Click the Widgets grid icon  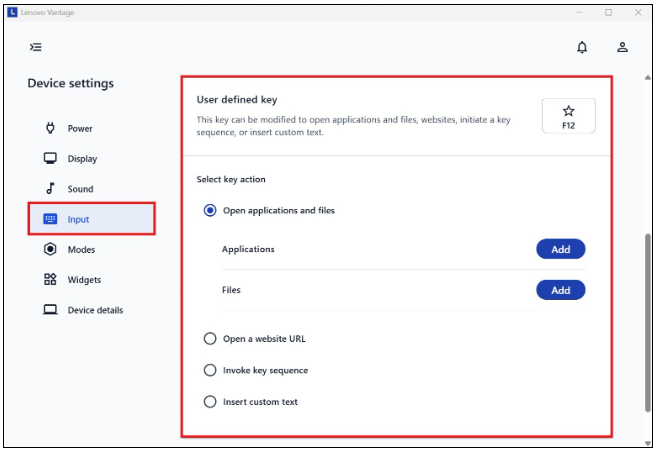point(50,279)
